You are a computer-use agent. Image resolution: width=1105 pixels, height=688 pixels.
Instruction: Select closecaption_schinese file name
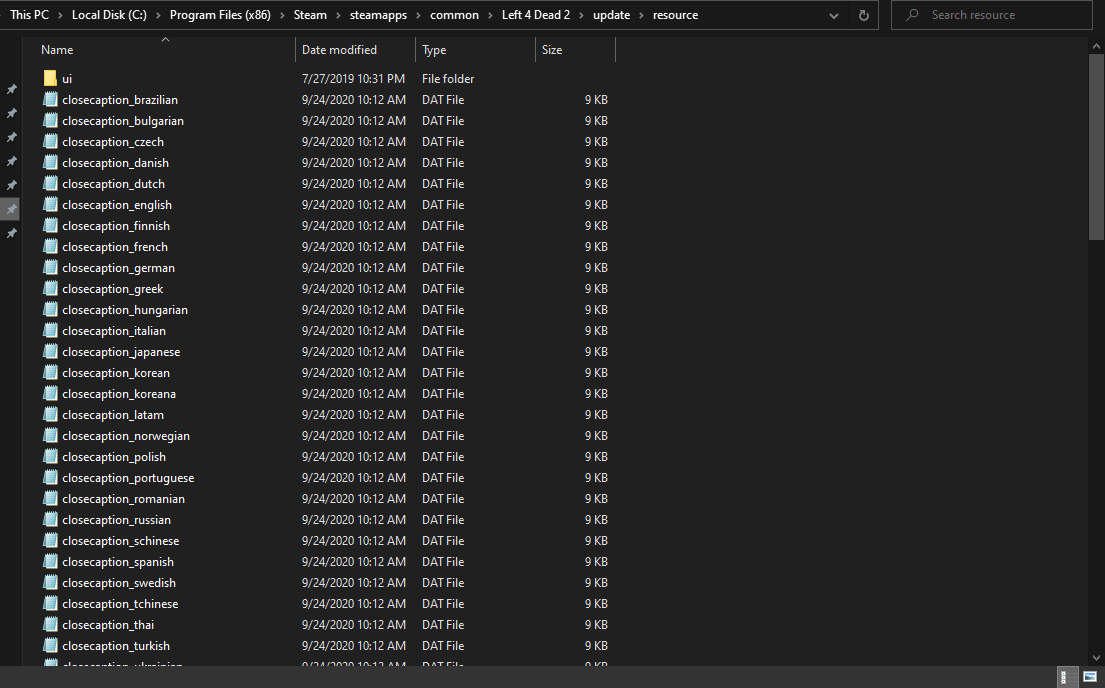tap(121, 541)
